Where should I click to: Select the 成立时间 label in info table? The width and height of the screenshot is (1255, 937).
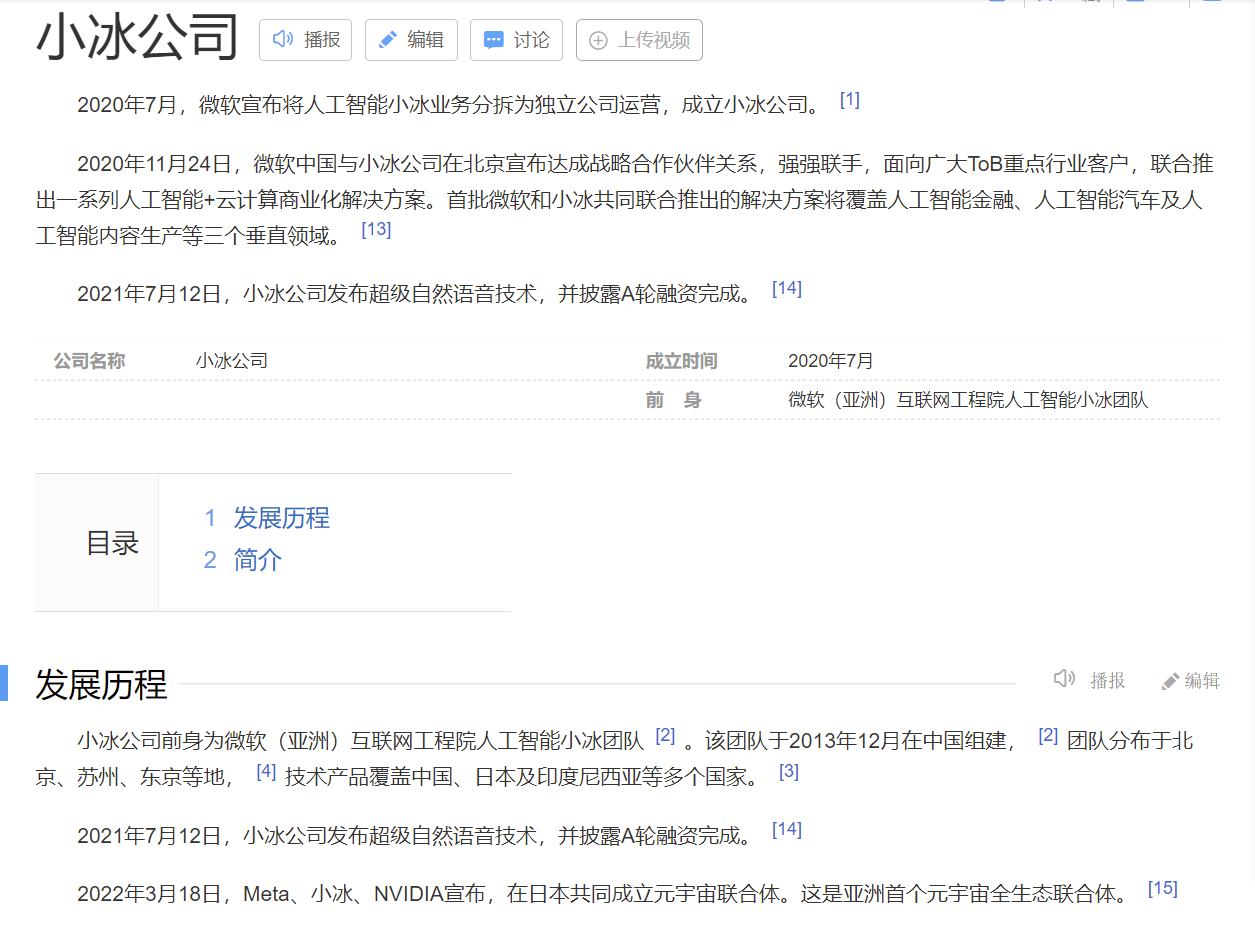pos(682,361)
